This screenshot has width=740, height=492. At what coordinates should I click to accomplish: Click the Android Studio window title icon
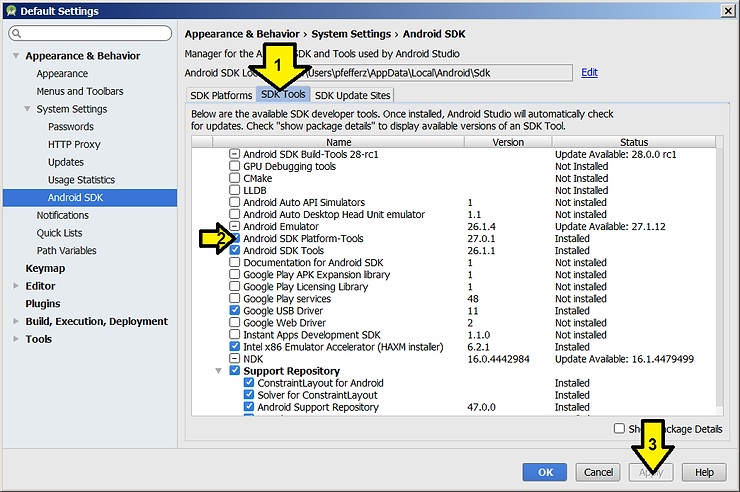click(11, 11)
